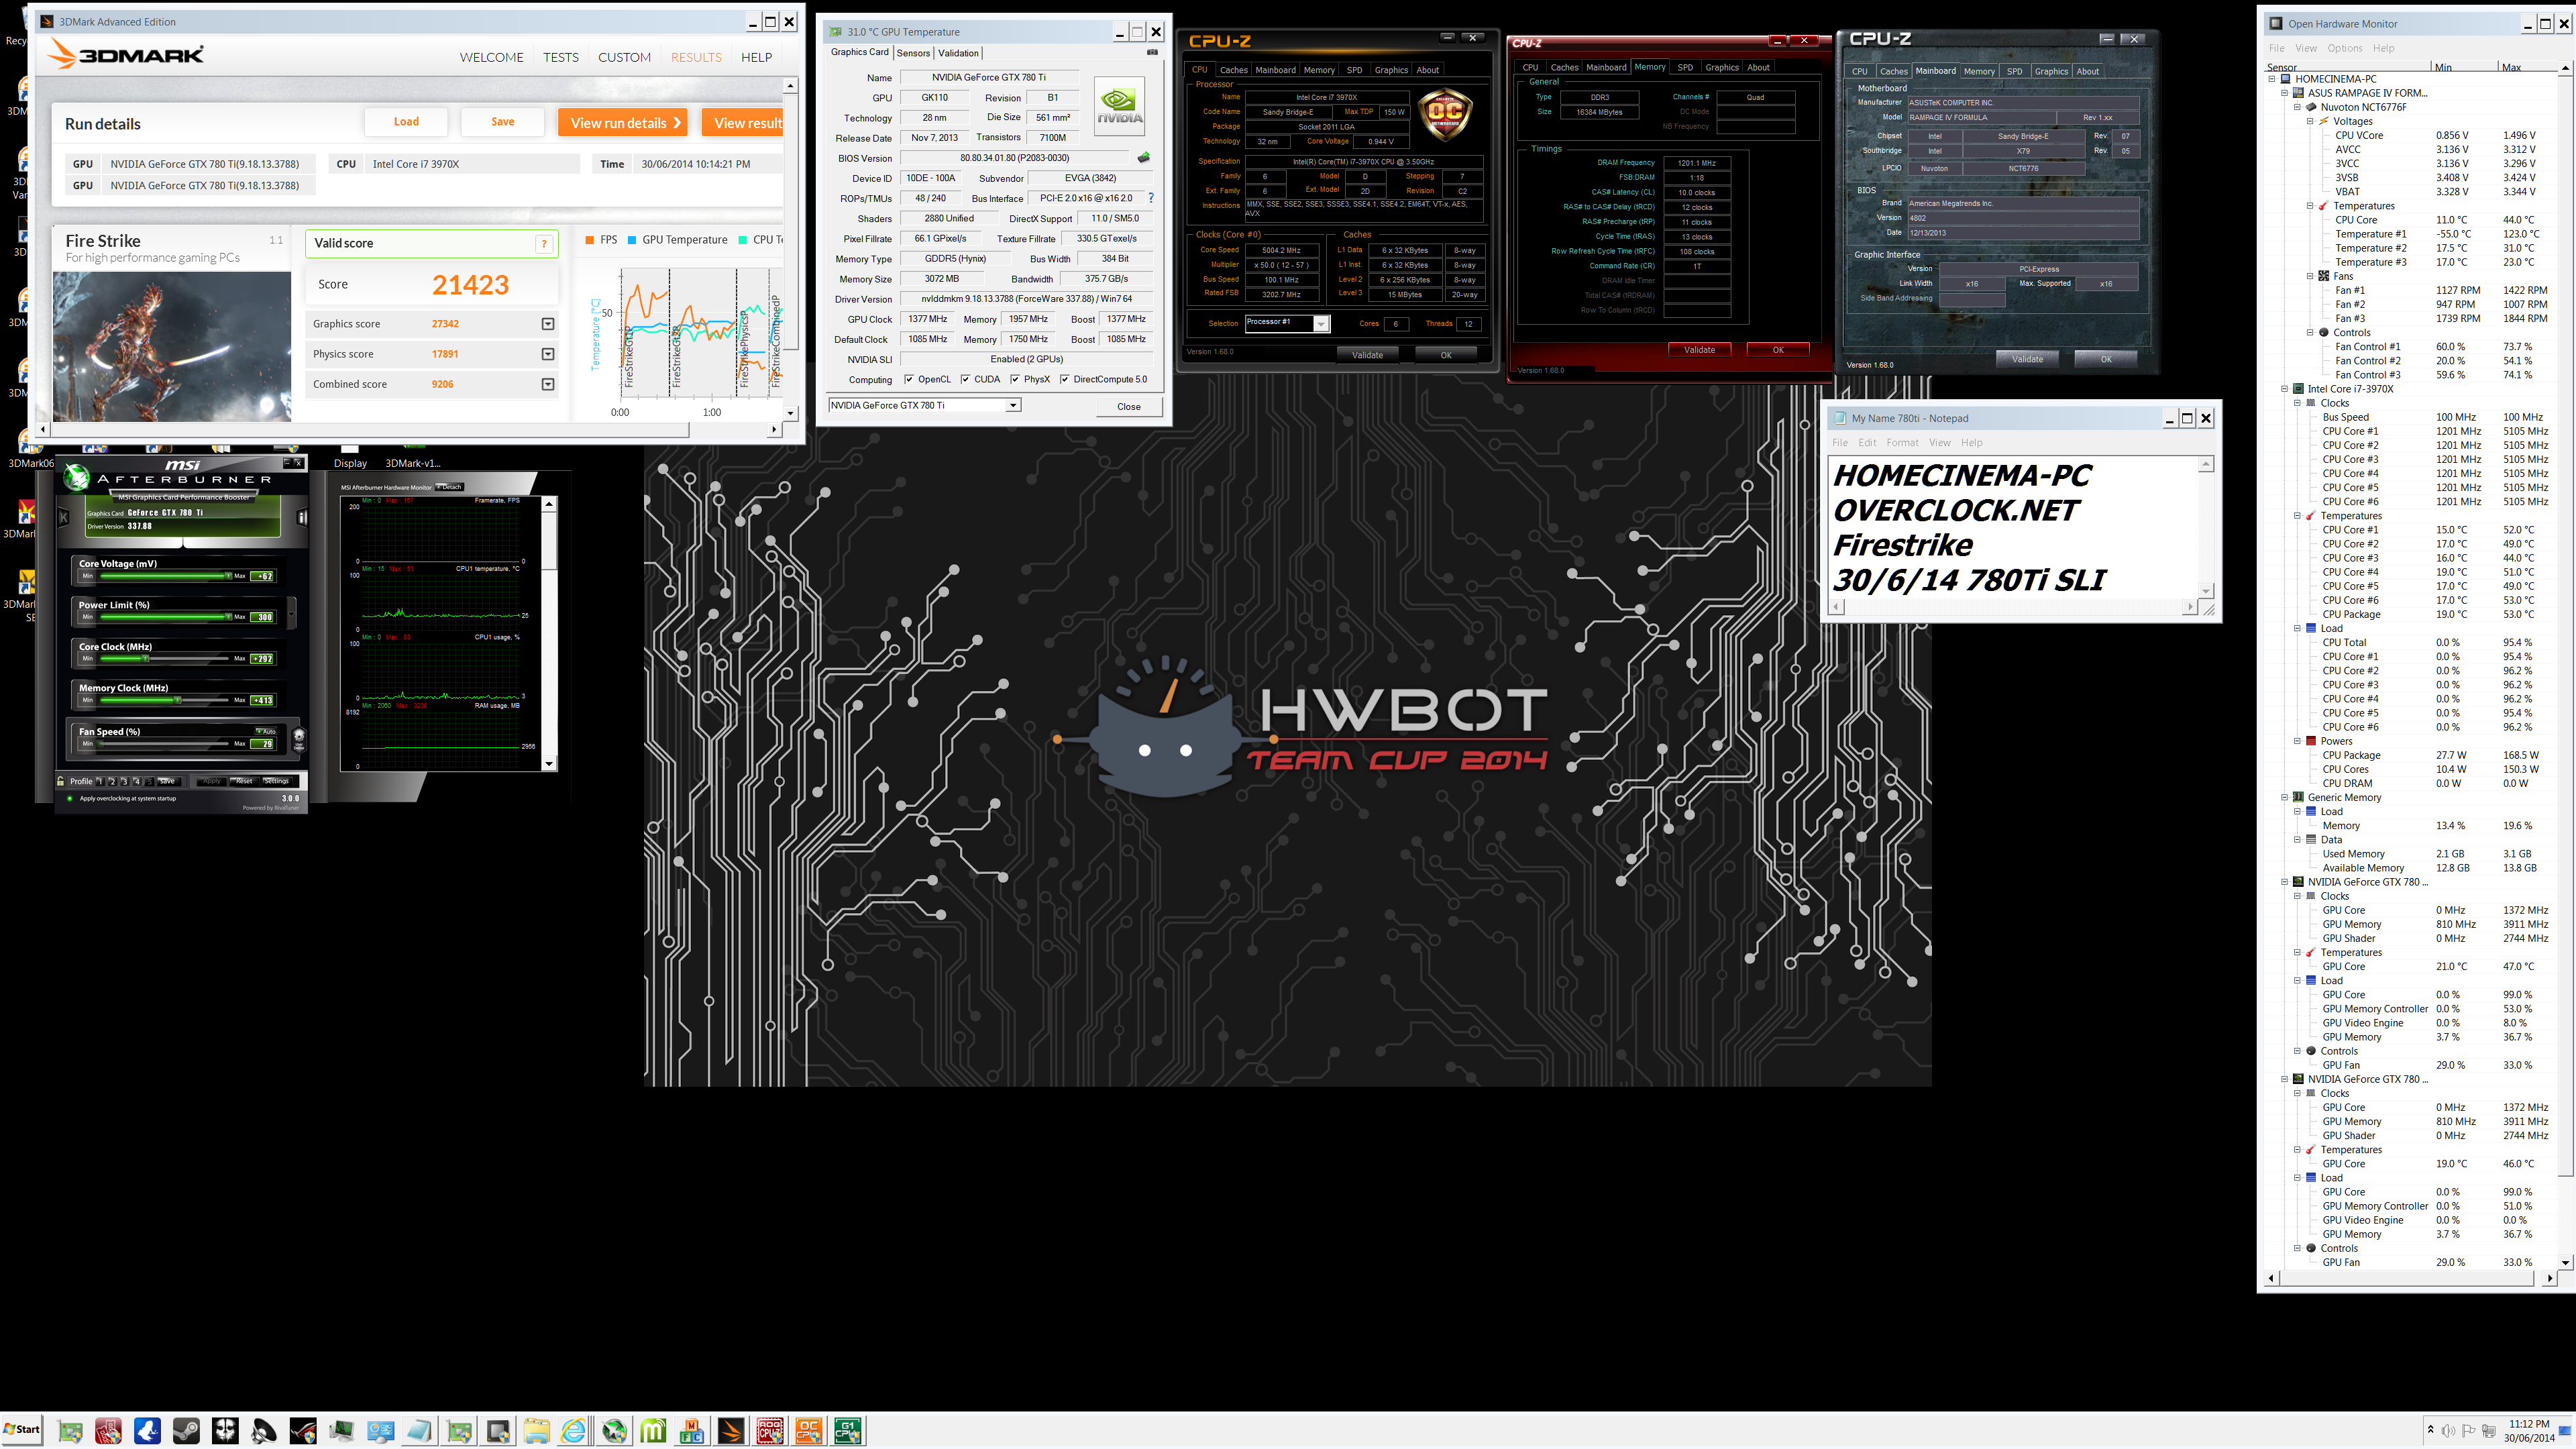Screen dimensions: 2576x1449
Task: Toggle the OpenCL checkbox in GPU-Z
Action: click(908, 379)
